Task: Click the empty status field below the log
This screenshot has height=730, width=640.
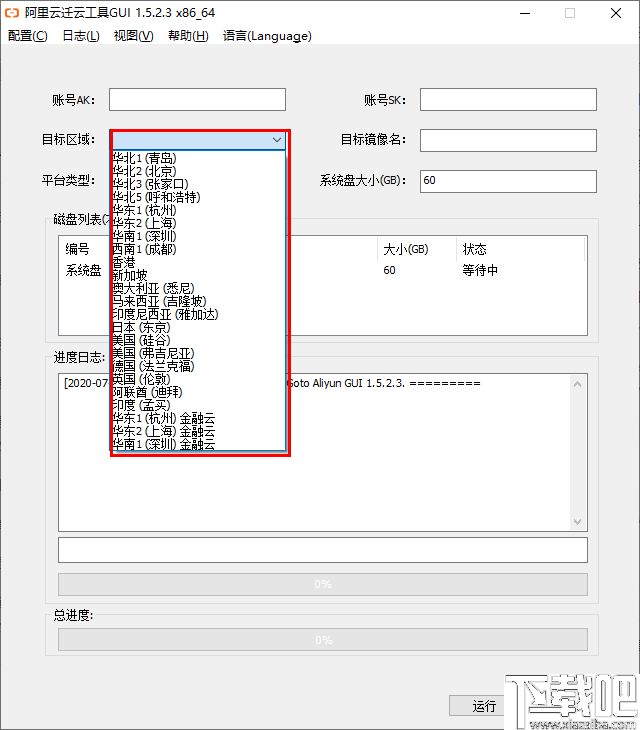Action: (x=323, y=550)
